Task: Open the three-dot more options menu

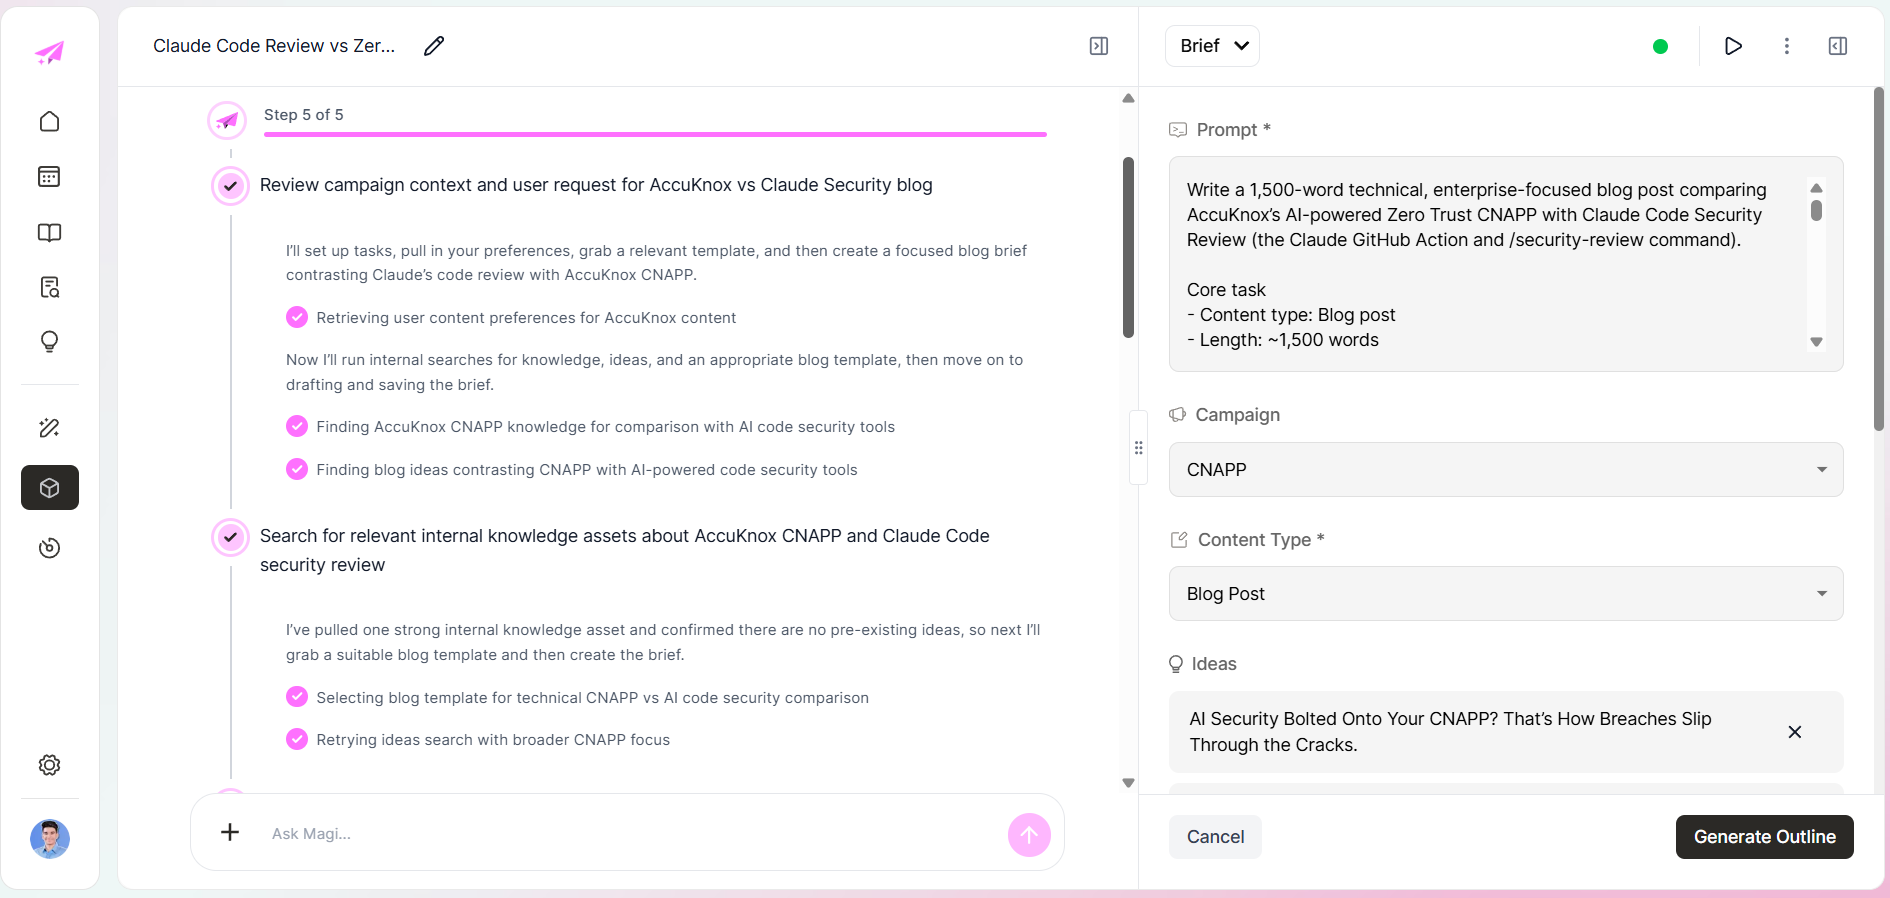Action: pos(1787,46)
